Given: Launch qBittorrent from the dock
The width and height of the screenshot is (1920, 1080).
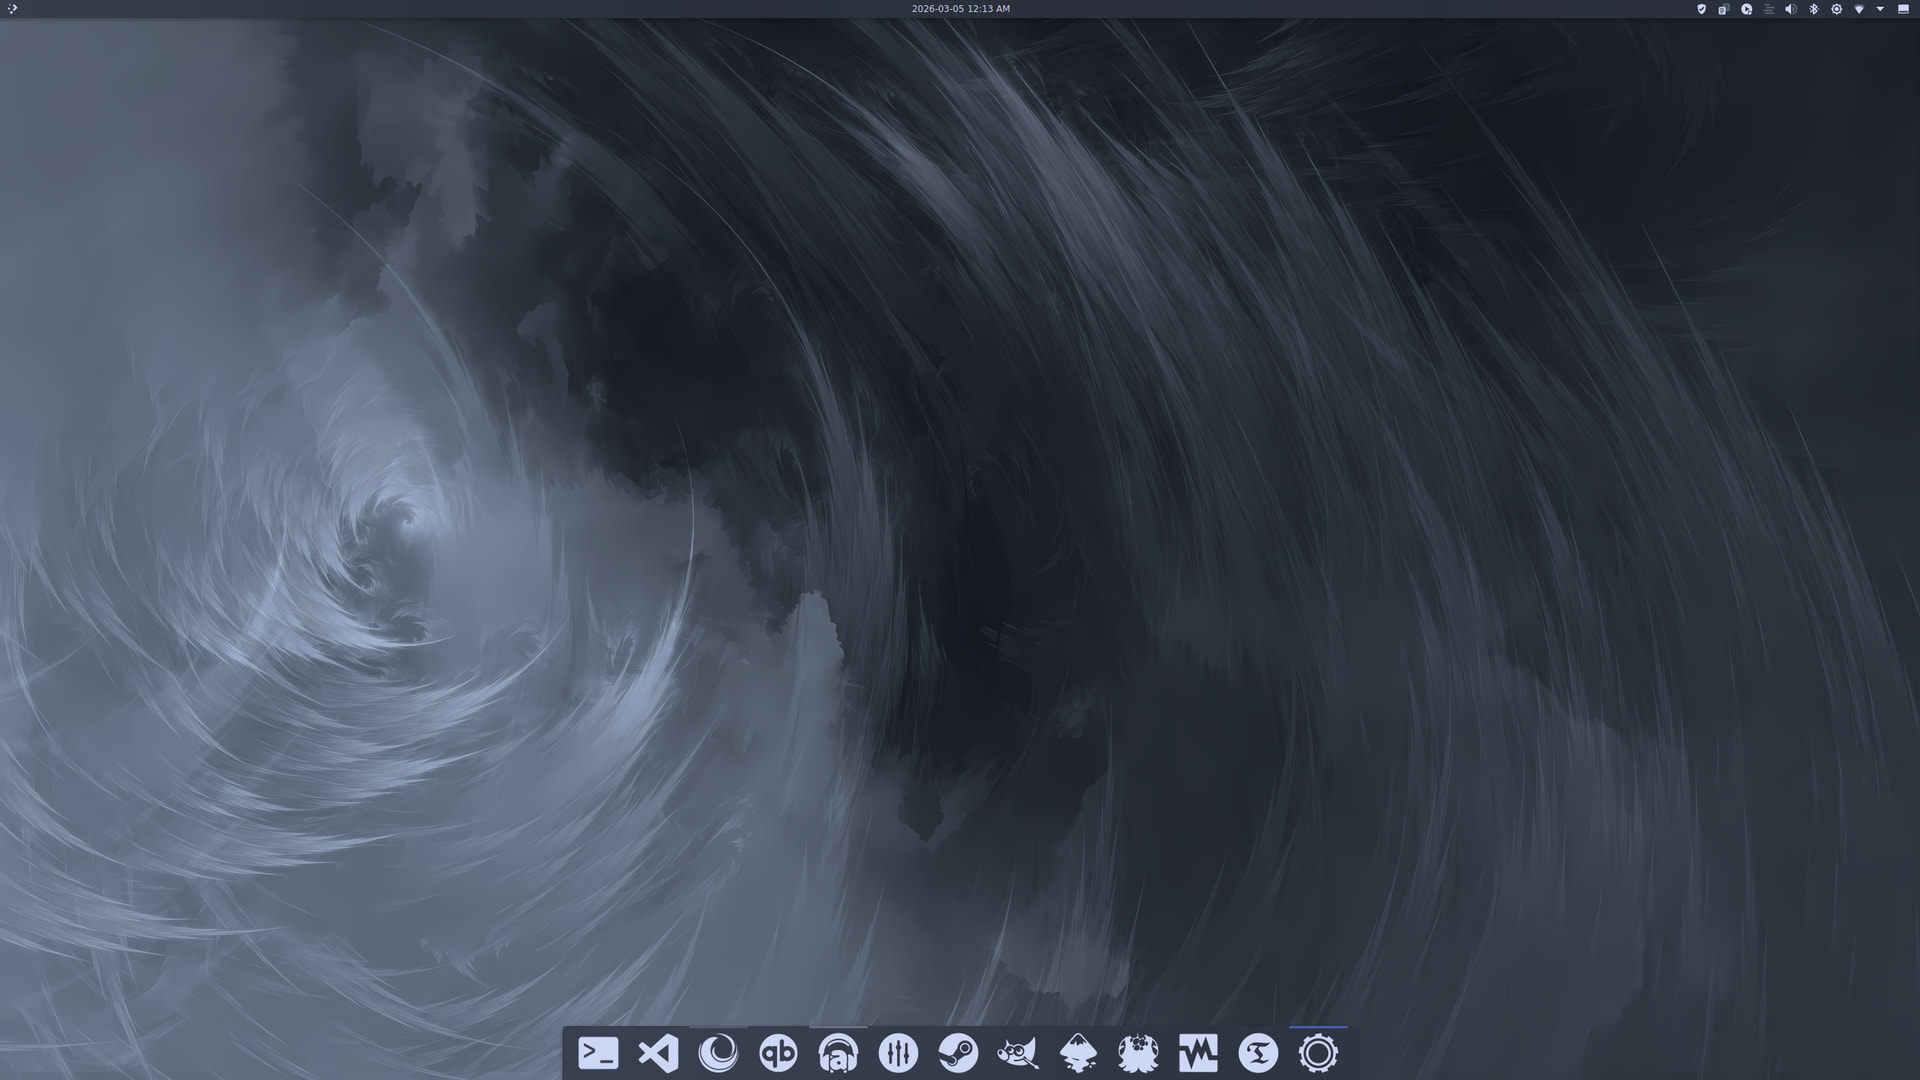Looking at the screenshot, I should pyautogui.click(x=778, y=1053).
